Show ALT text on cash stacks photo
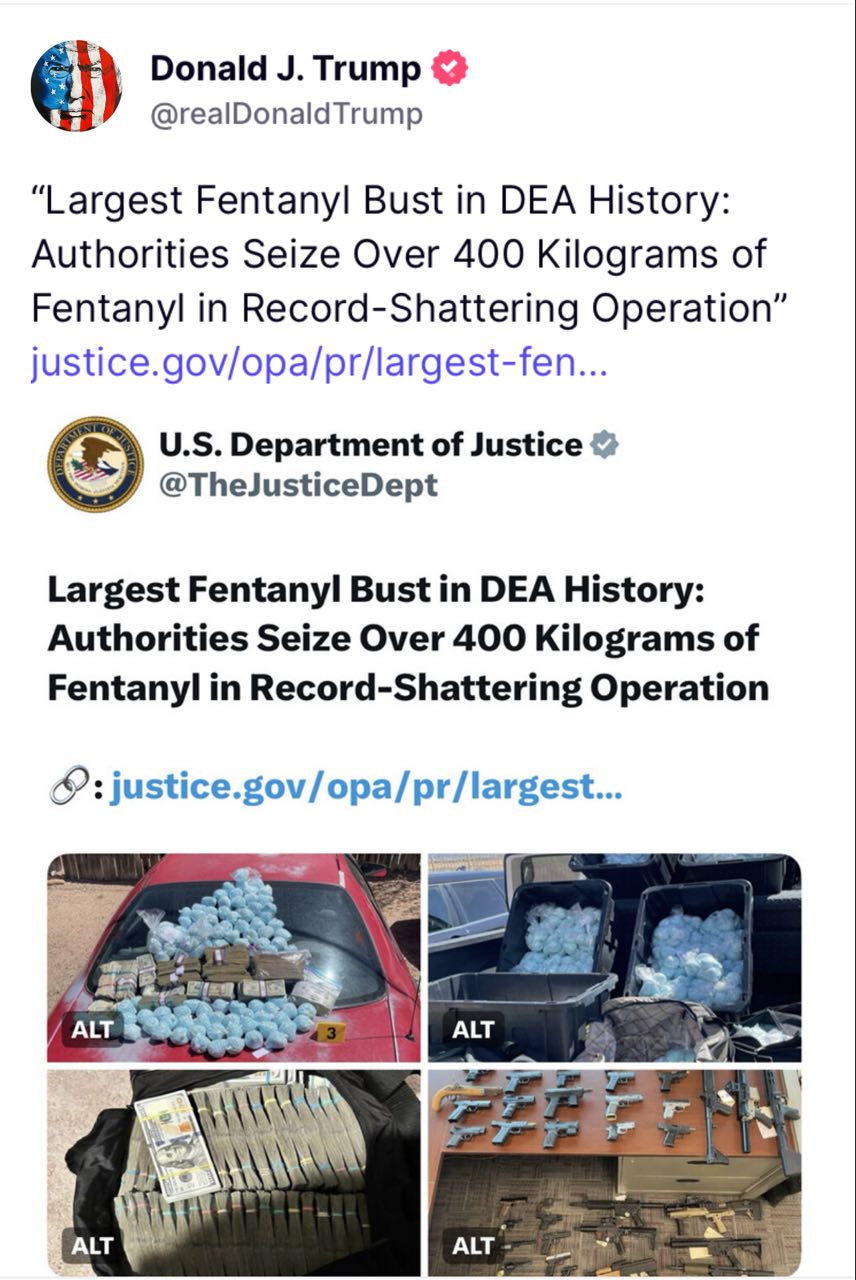The width and height of the screenshot is (856, 1280). click(x=90, y=1245)
